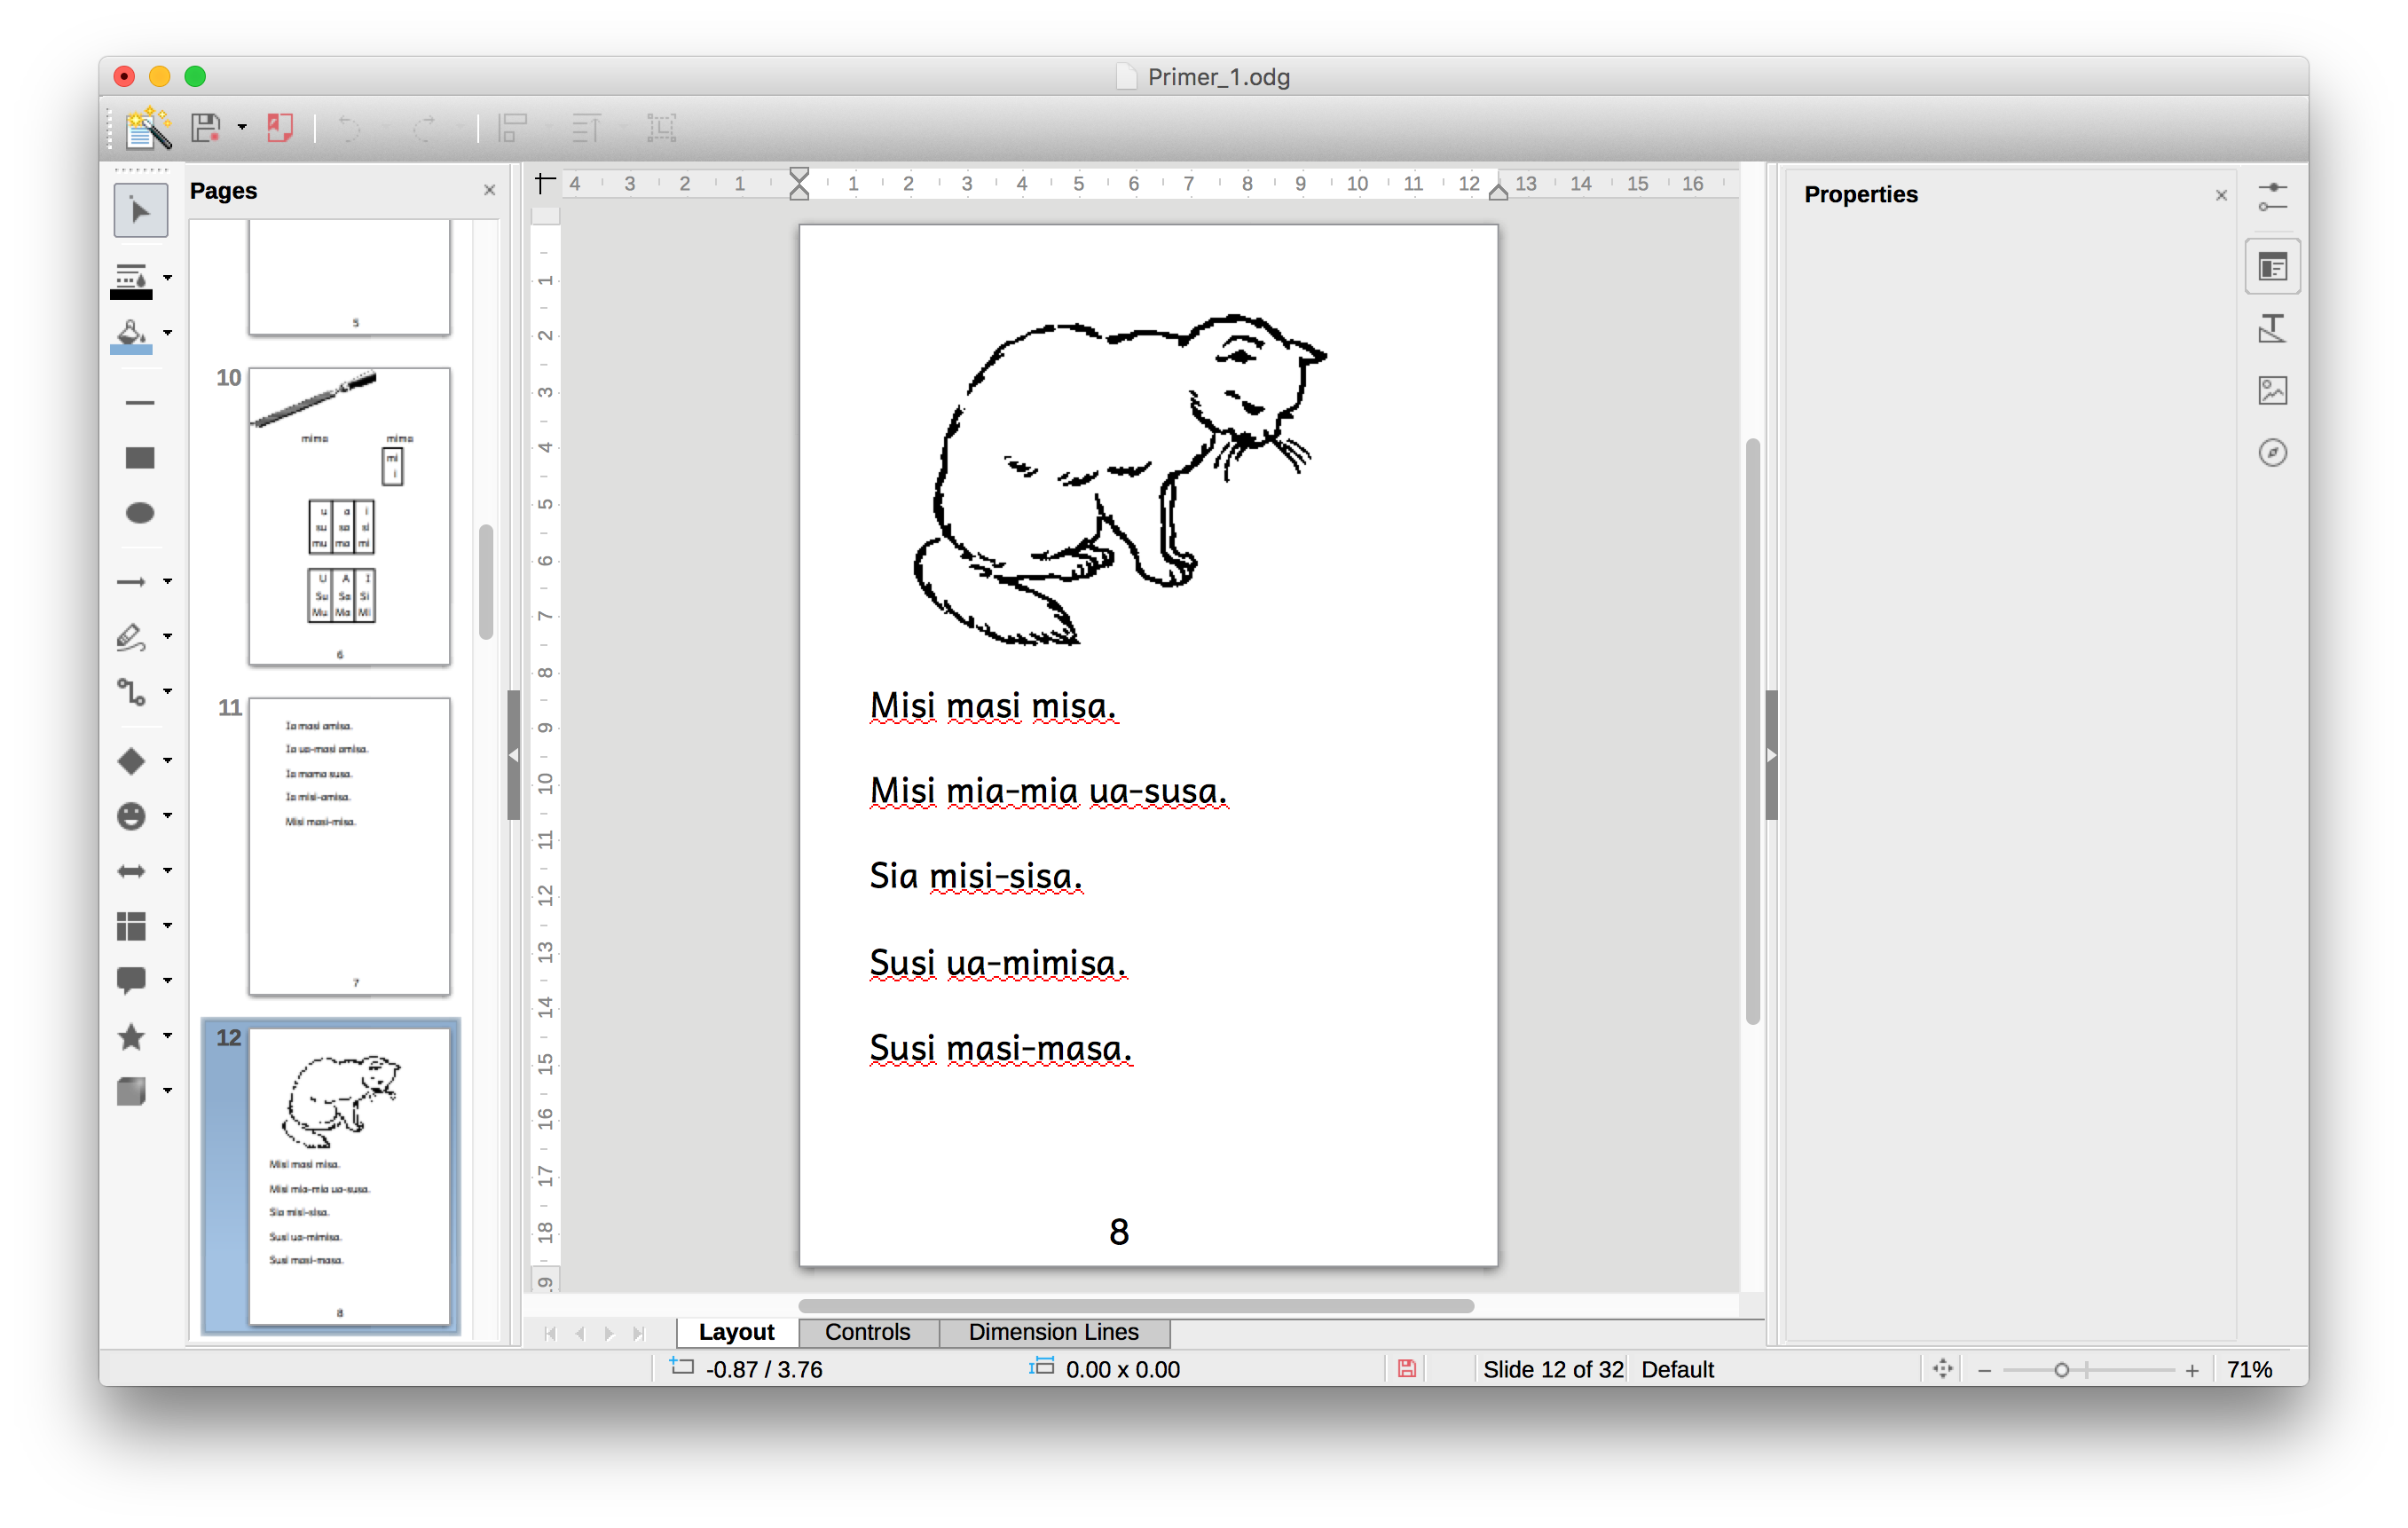The height and width of the screenshot is (1528, 2408).
Task: Pick the Ellipse drawing tool
Action: 140,513
